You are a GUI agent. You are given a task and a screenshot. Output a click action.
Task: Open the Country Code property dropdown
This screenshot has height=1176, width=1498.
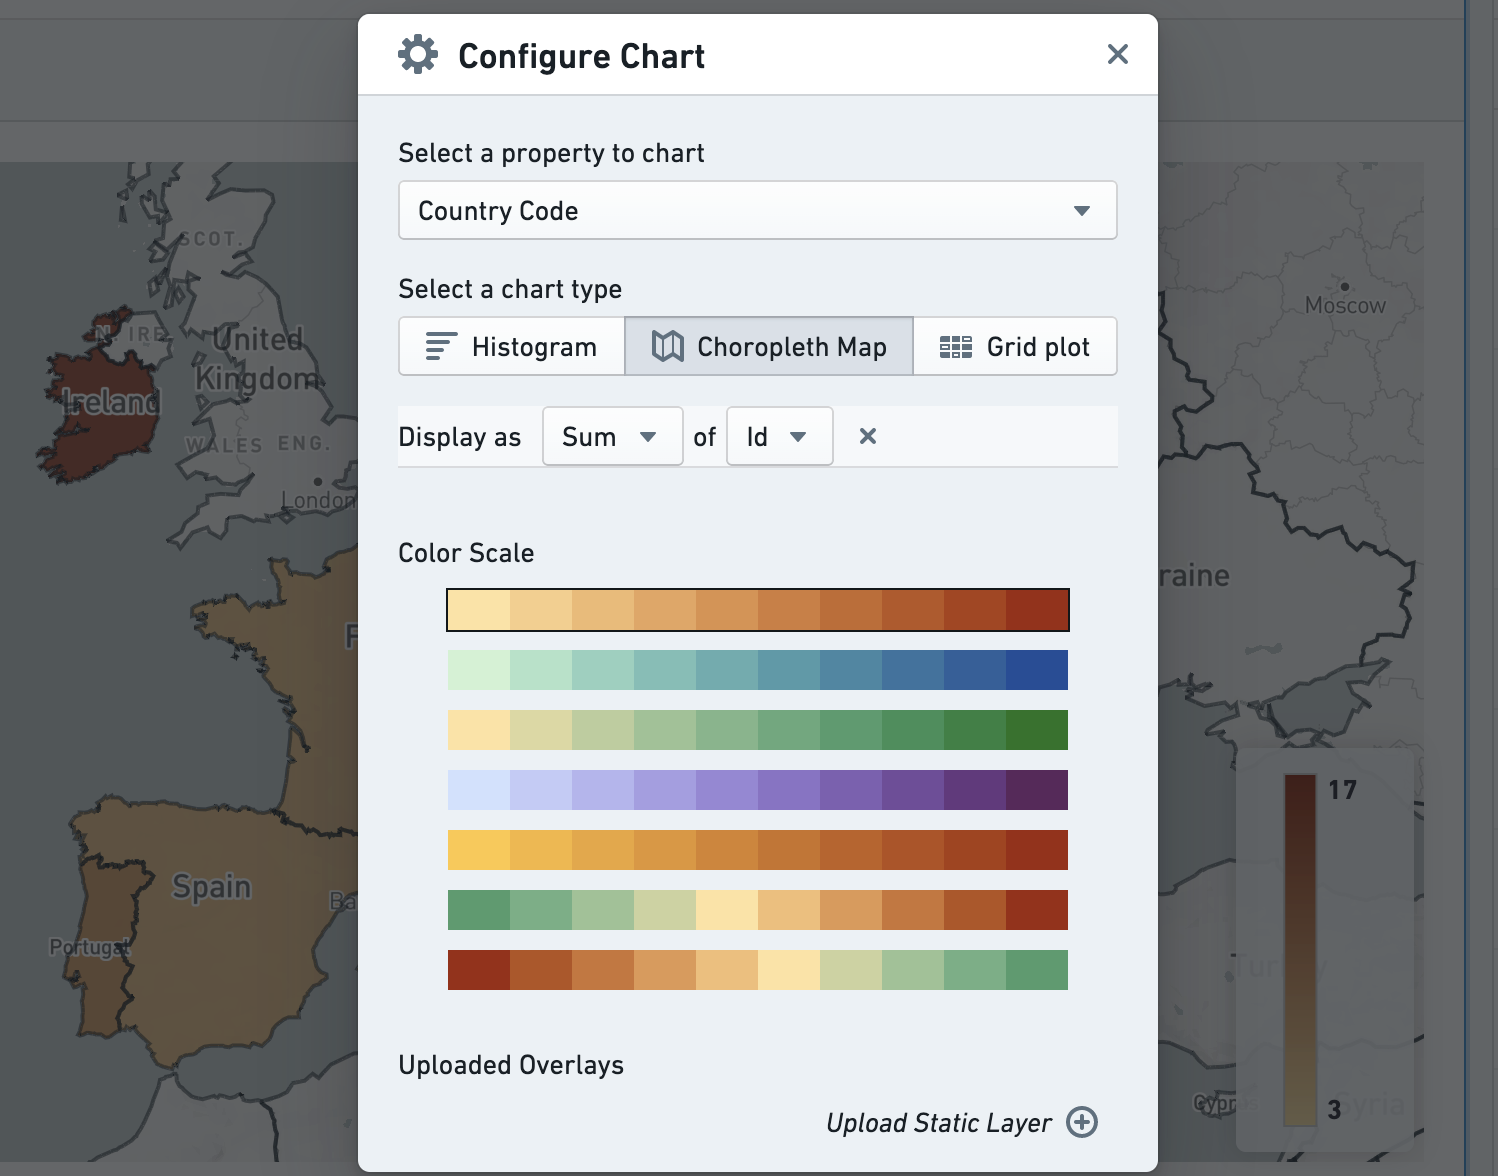tap(757, 210)
